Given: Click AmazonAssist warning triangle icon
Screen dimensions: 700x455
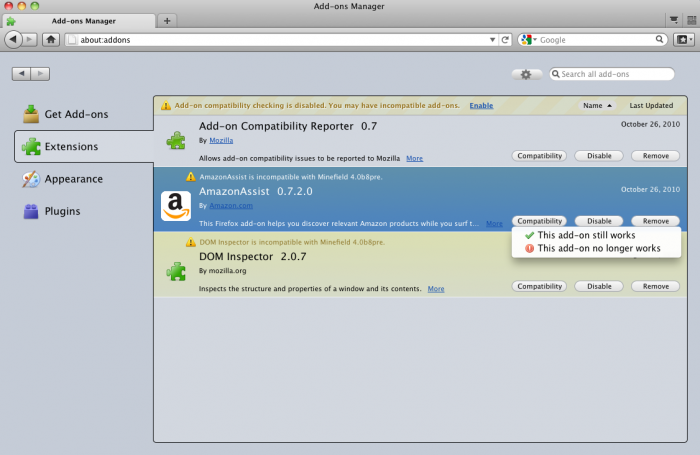Looking at the screenshot, I should point(191,177).
